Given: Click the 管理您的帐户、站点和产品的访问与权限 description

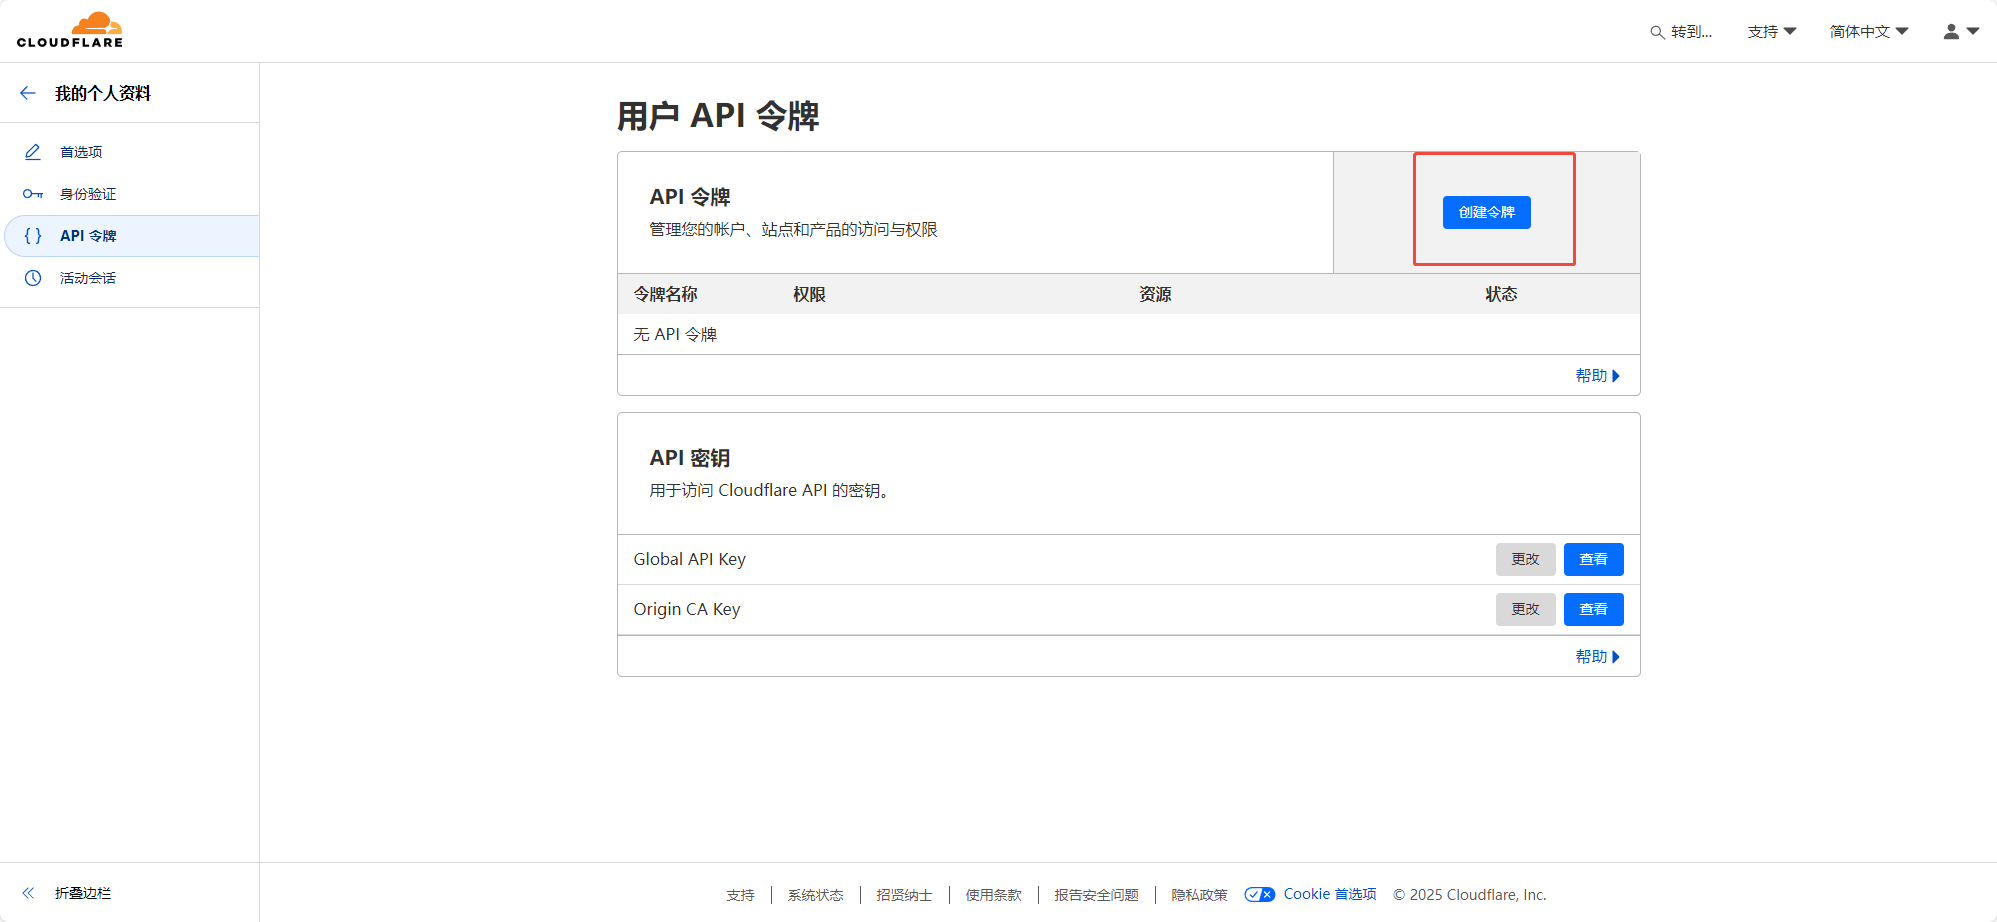Looking at the screenshot, I should [x=793, y=229].
